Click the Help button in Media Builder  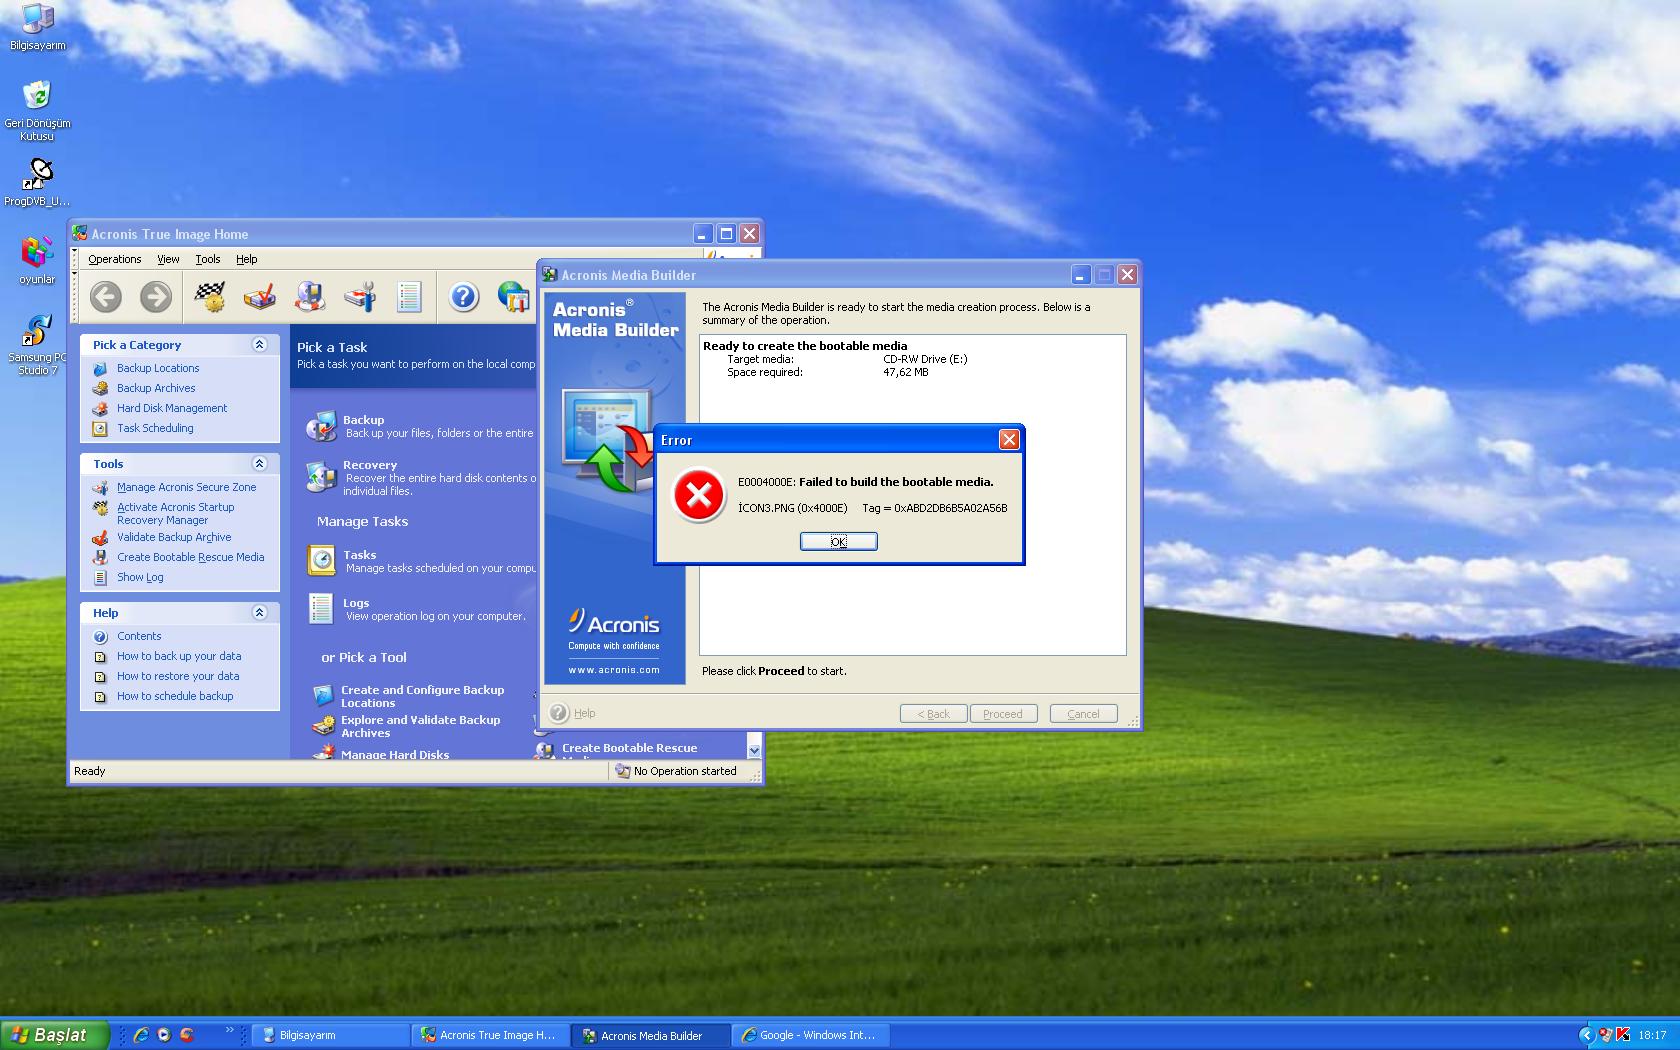point(573,713)
